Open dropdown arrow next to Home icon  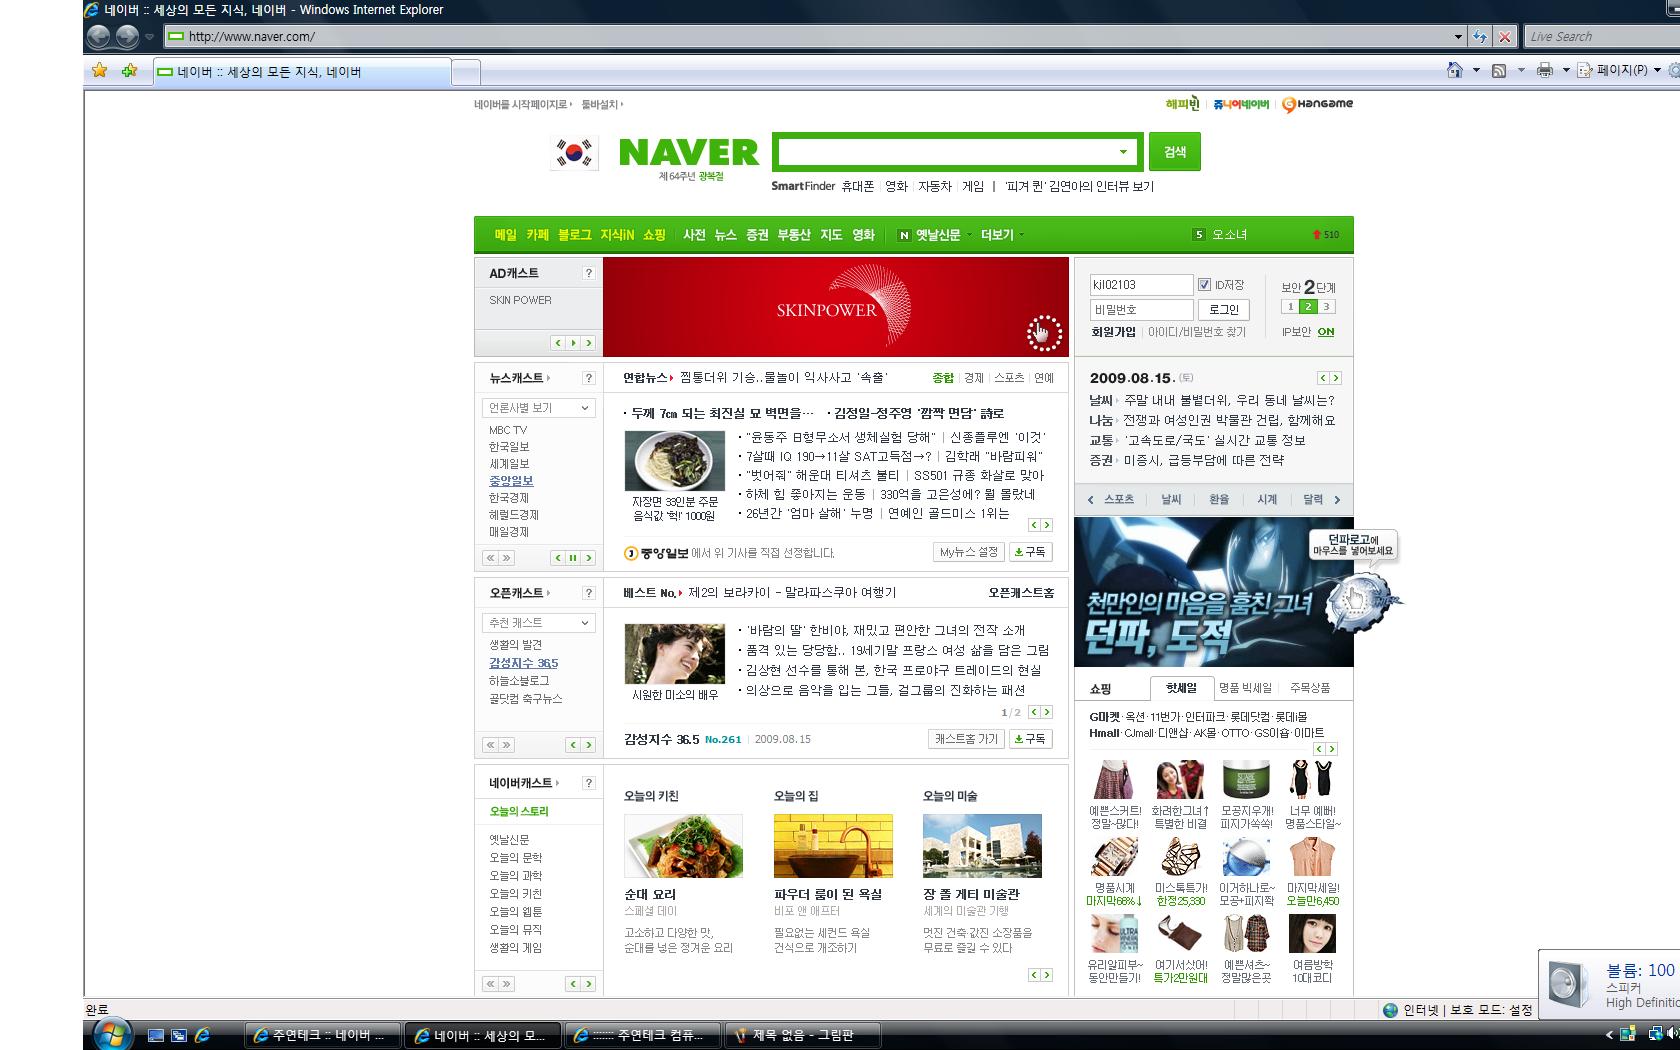pos(1476,70)
